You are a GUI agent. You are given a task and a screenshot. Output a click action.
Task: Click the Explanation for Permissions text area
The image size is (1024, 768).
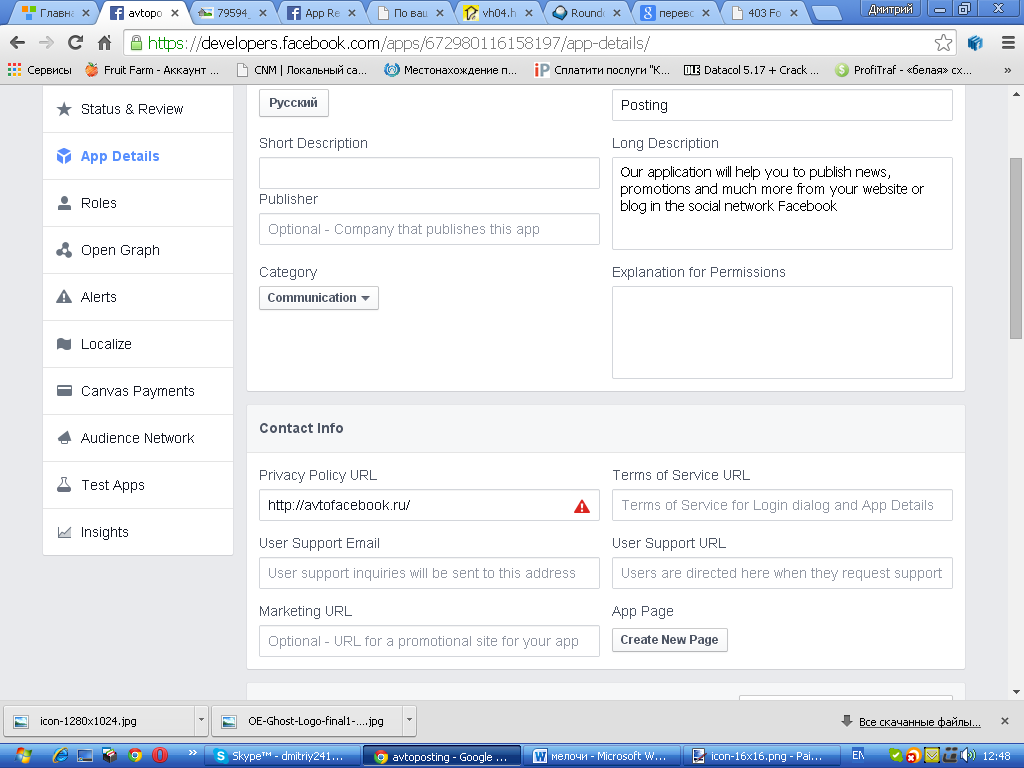(782, 332)
